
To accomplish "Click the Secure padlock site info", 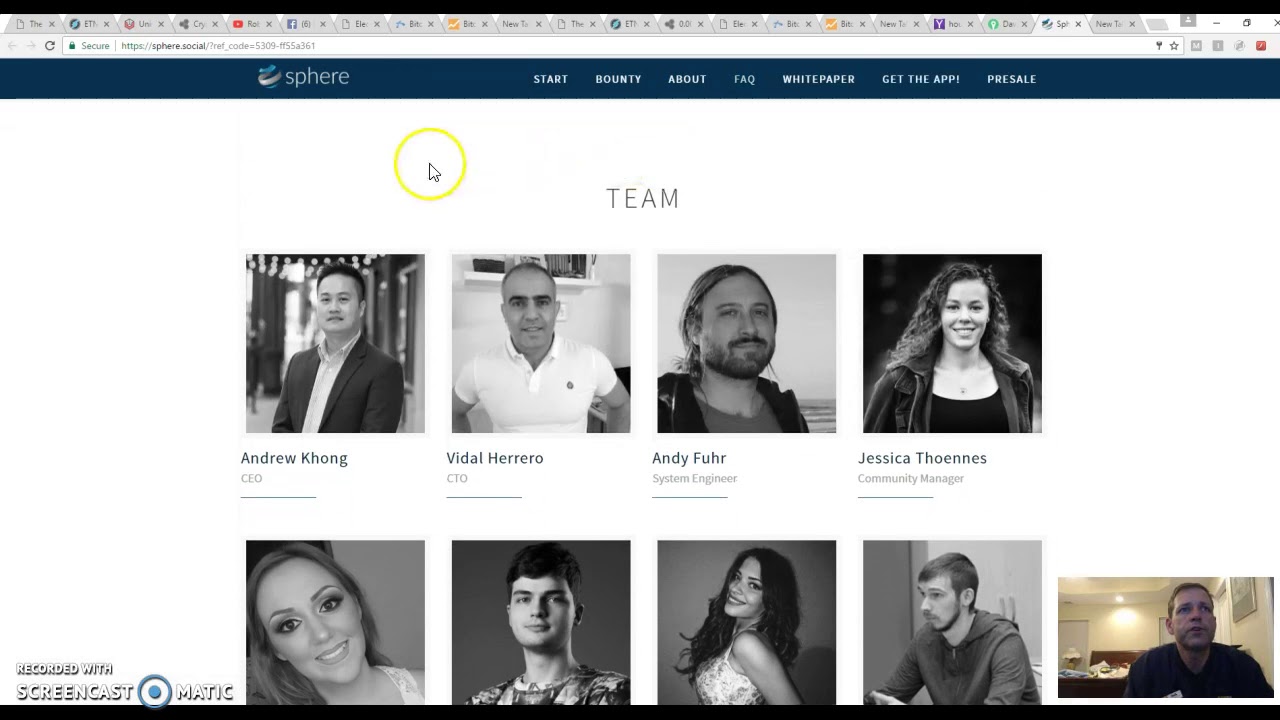I will 90,46.
